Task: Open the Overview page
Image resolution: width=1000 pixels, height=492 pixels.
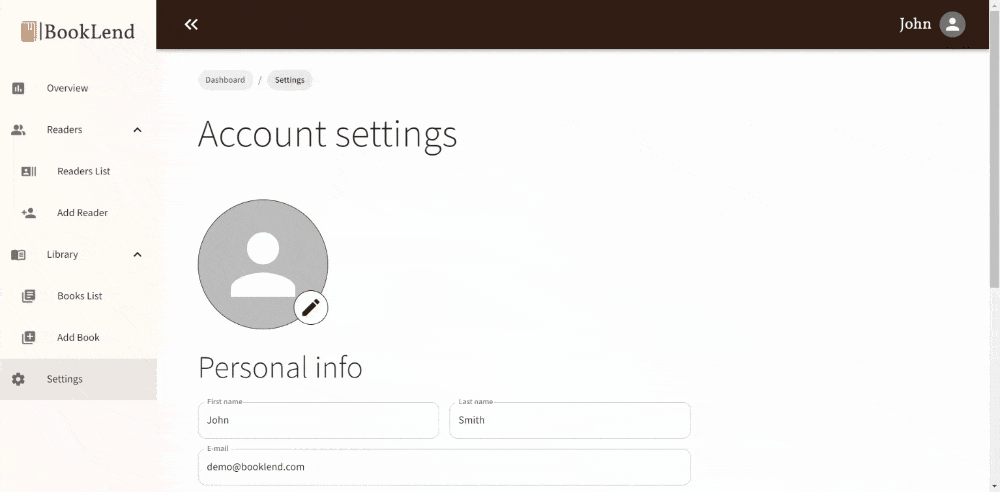Action: tap(78, 88)
